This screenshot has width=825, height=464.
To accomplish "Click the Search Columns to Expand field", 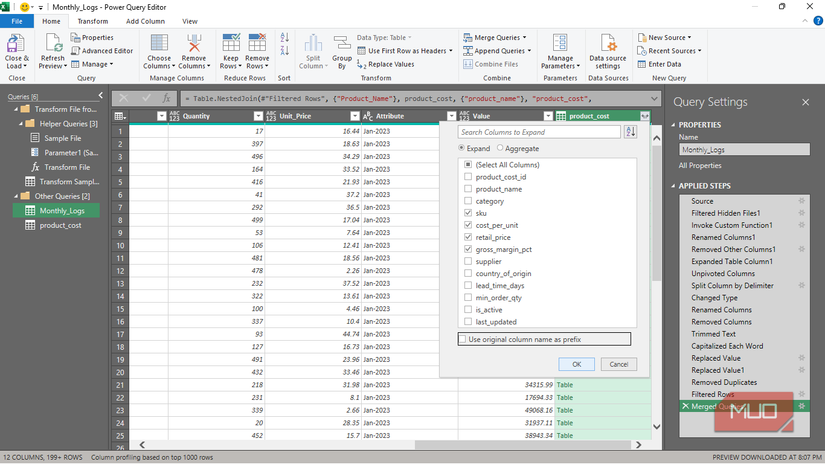I will click(x=539, y=132).
